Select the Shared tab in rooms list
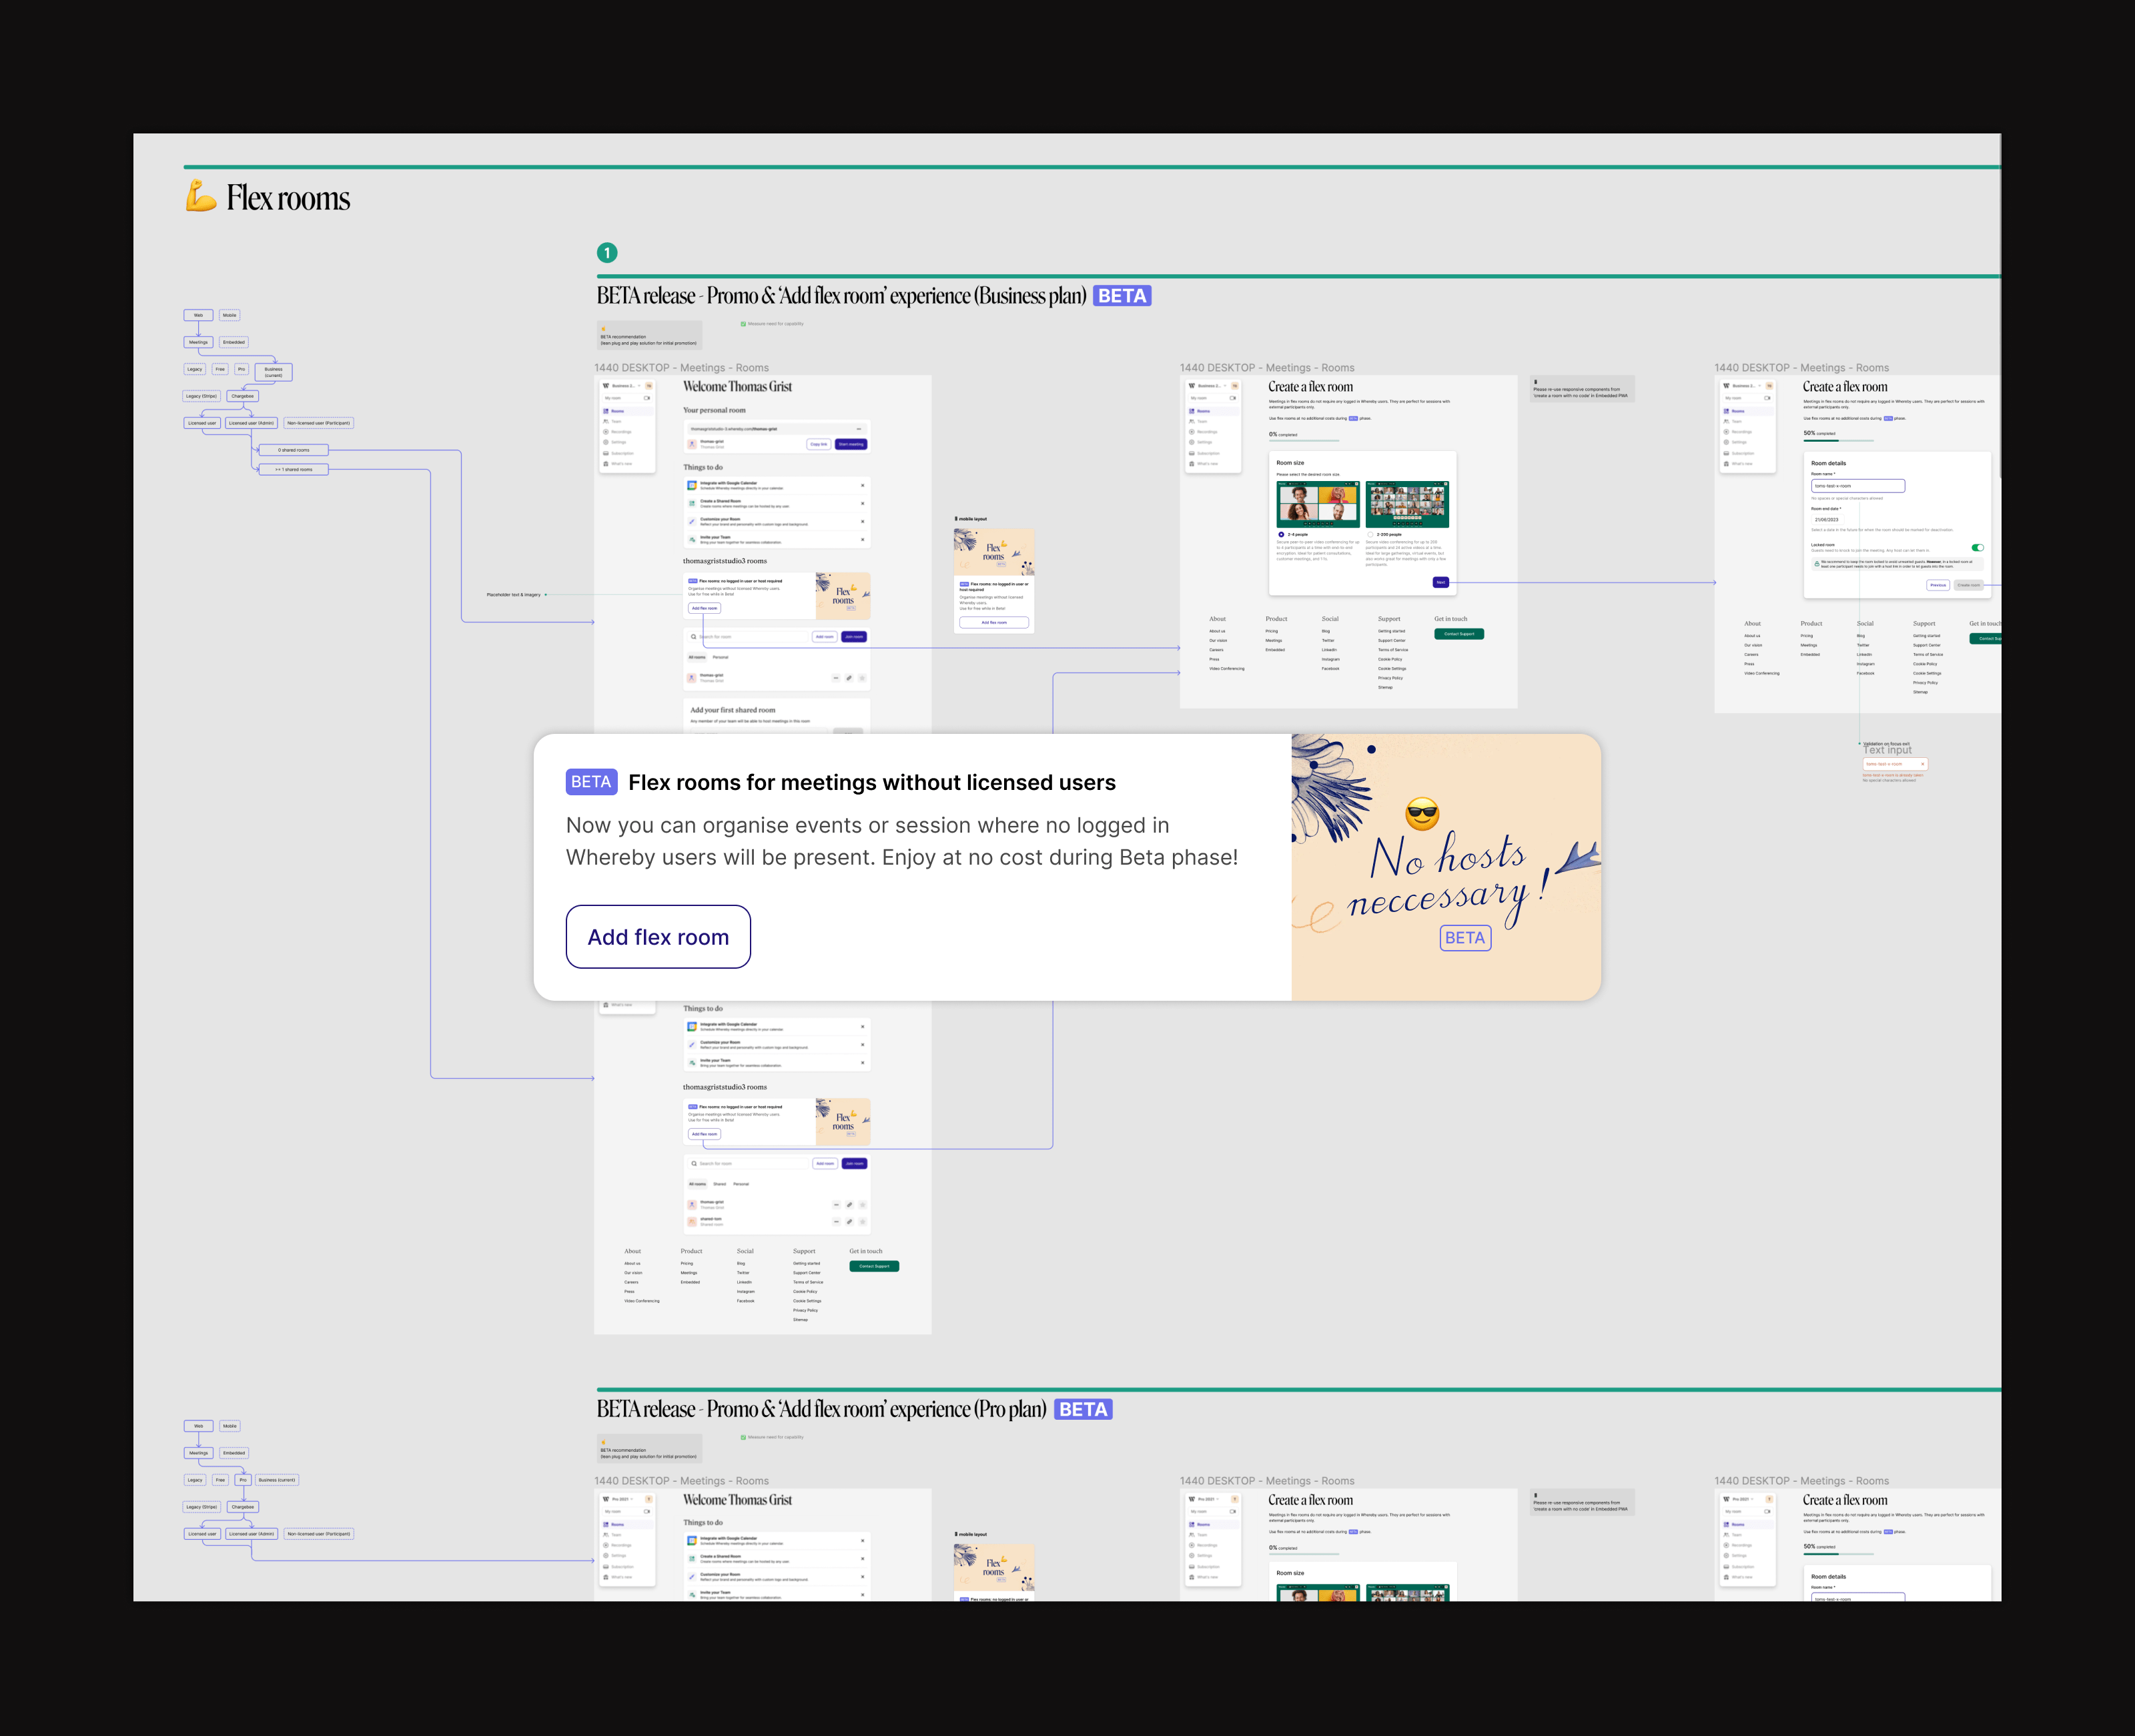The height and width of the screenshot is (1736, 2135). 719,1184
